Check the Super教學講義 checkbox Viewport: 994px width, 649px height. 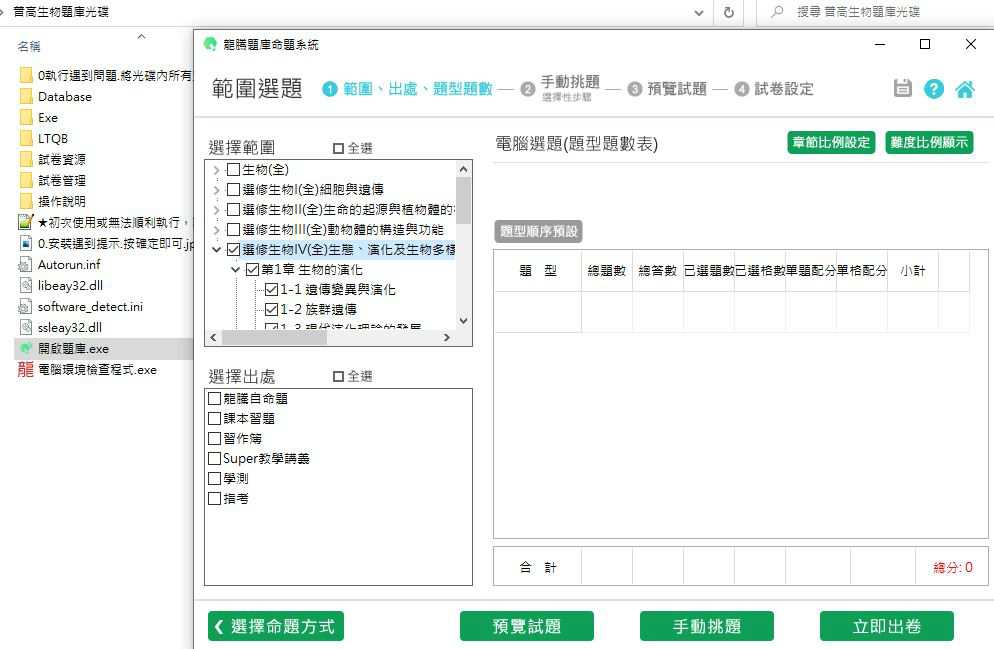(214, 458)
